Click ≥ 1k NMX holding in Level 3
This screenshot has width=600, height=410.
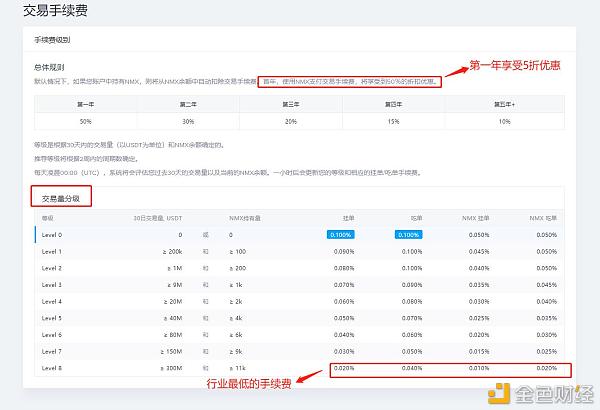[236, 285]
